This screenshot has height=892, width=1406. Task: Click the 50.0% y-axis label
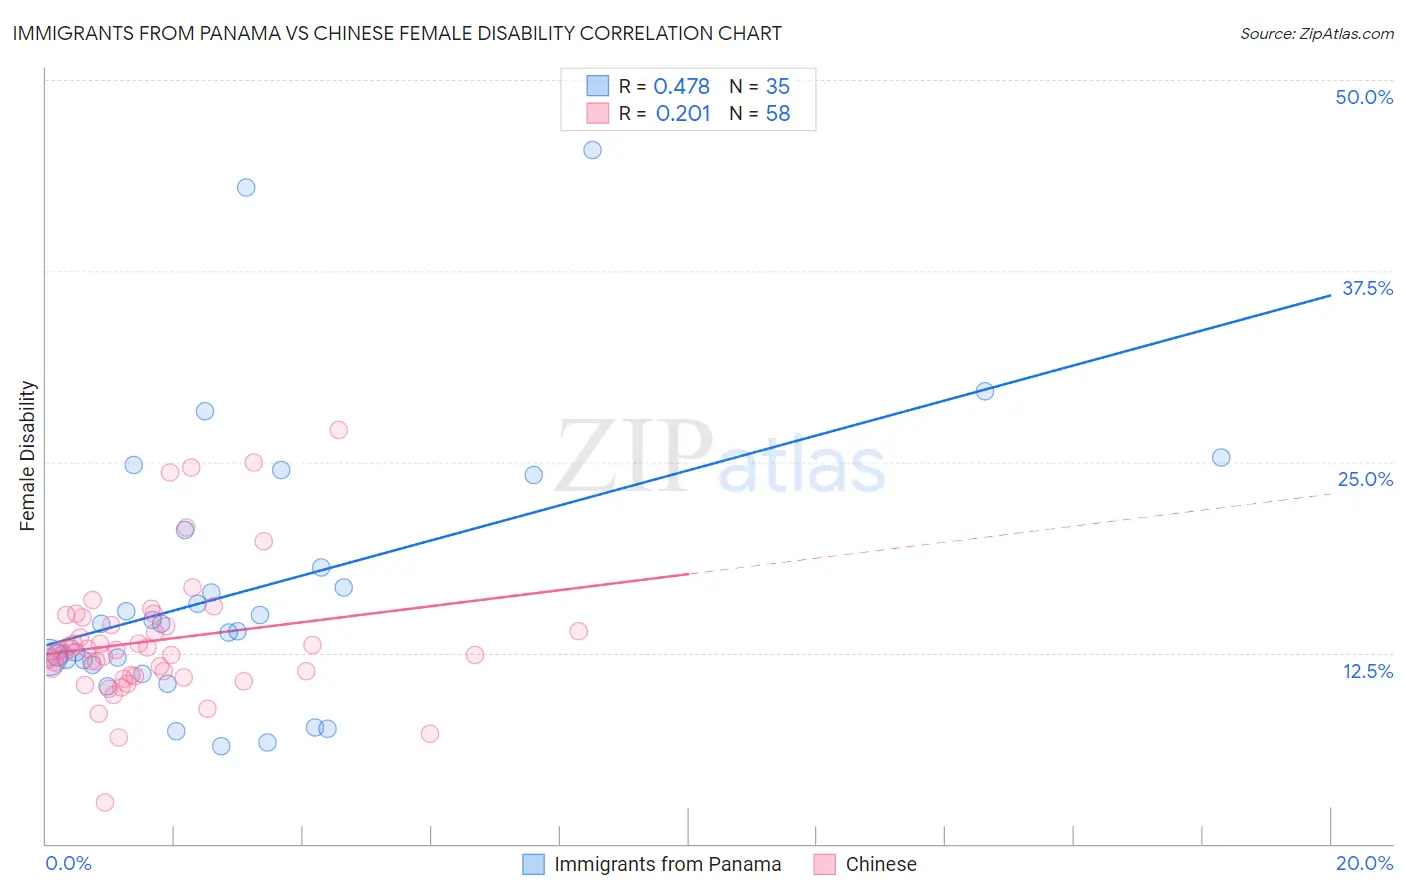pos(1364,97)
